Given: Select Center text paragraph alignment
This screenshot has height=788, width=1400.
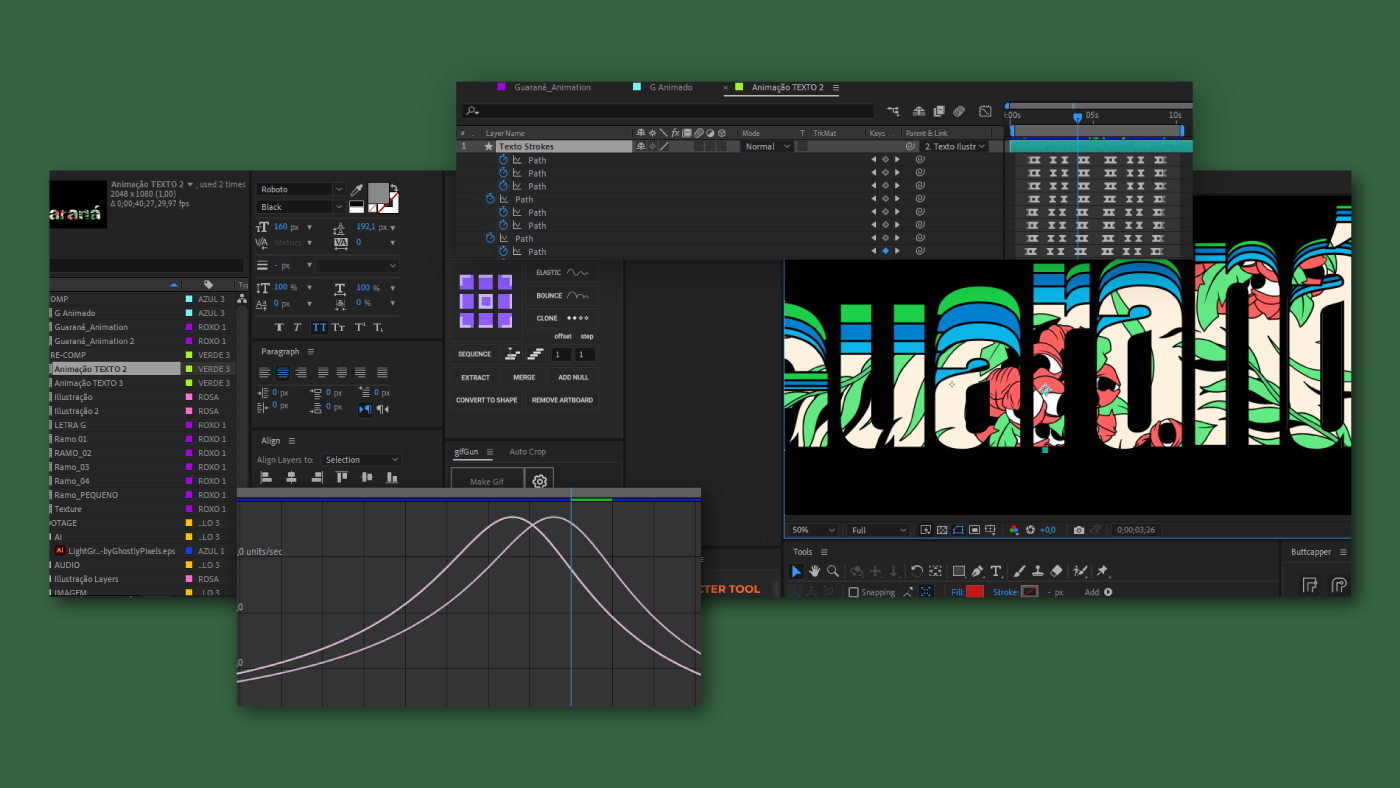Looking at the screenshot, I should 283,373.
